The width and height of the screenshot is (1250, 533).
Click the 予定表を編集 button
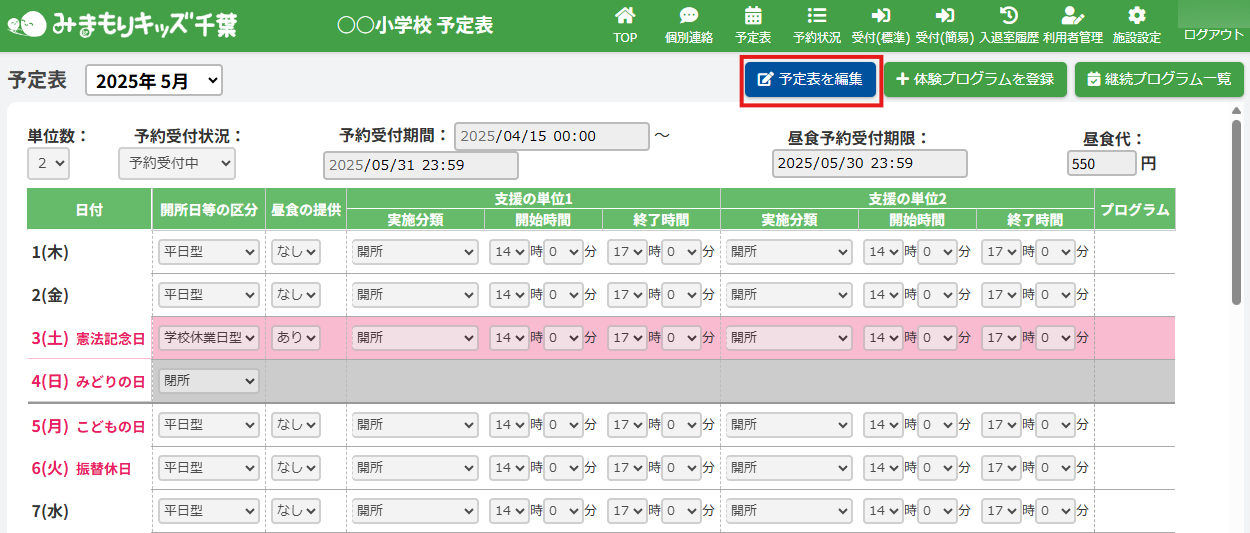tap(810, 80)
